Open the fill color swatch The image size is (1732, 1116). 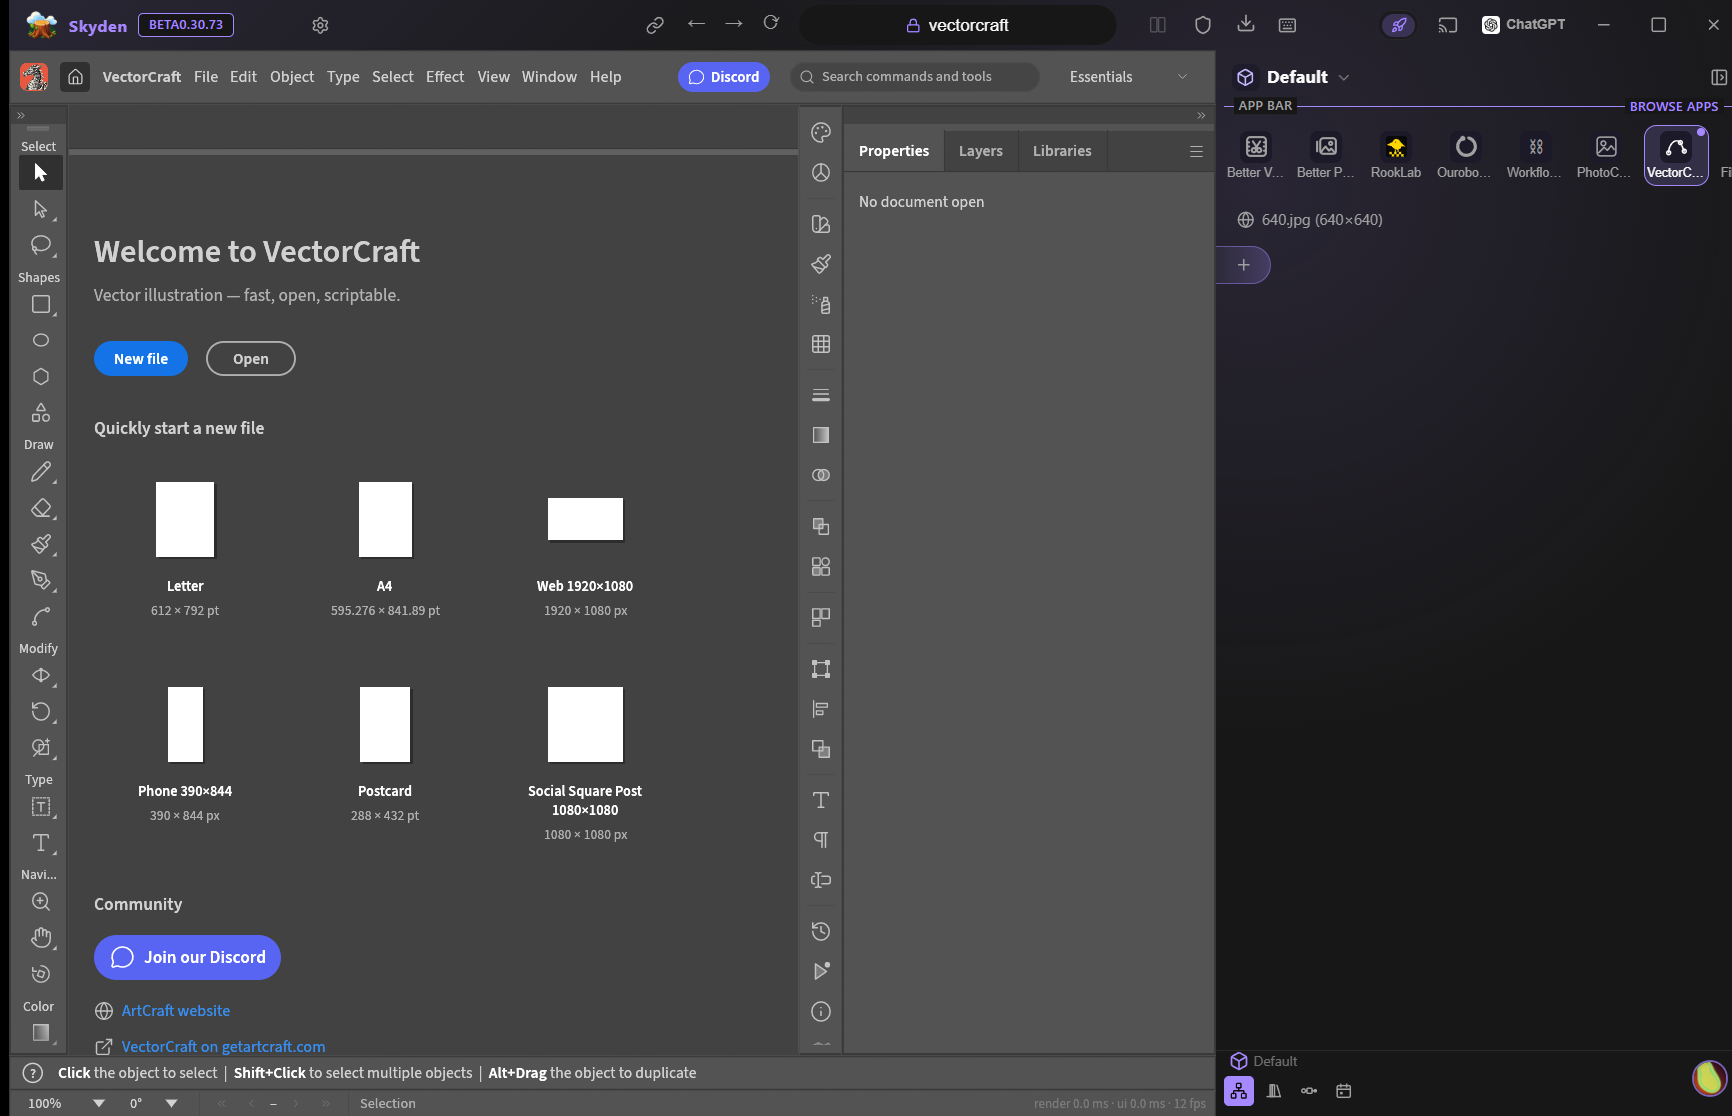[x=40, y=1033]
